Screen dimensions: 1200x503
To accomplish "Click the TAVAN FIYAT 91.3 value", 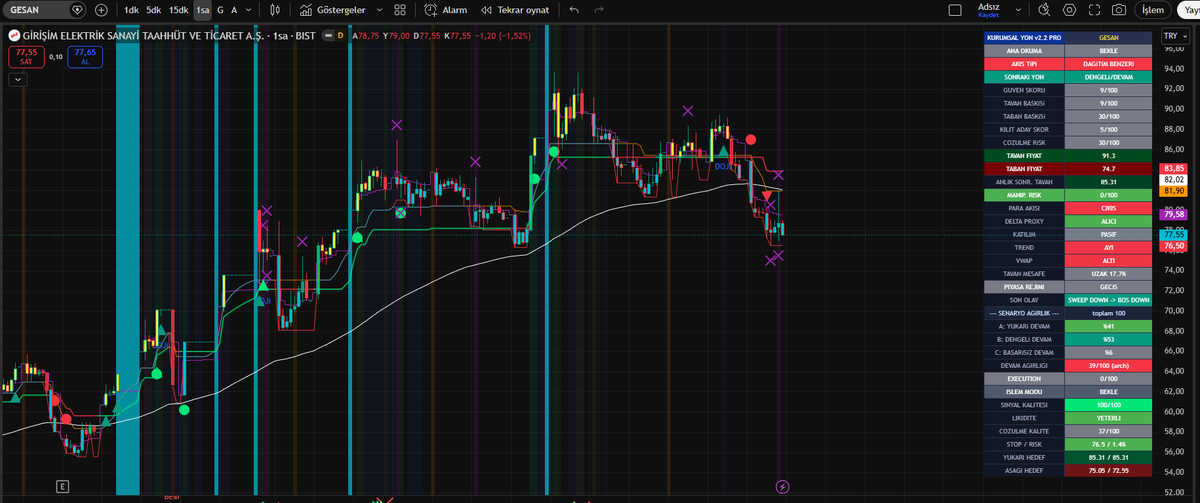I will point(1109,155).
